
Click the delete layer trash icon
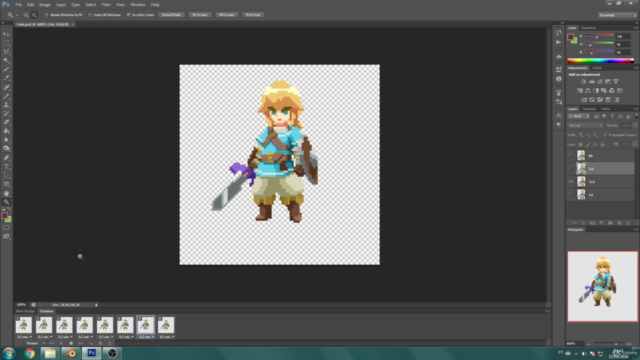click(628, 223)
